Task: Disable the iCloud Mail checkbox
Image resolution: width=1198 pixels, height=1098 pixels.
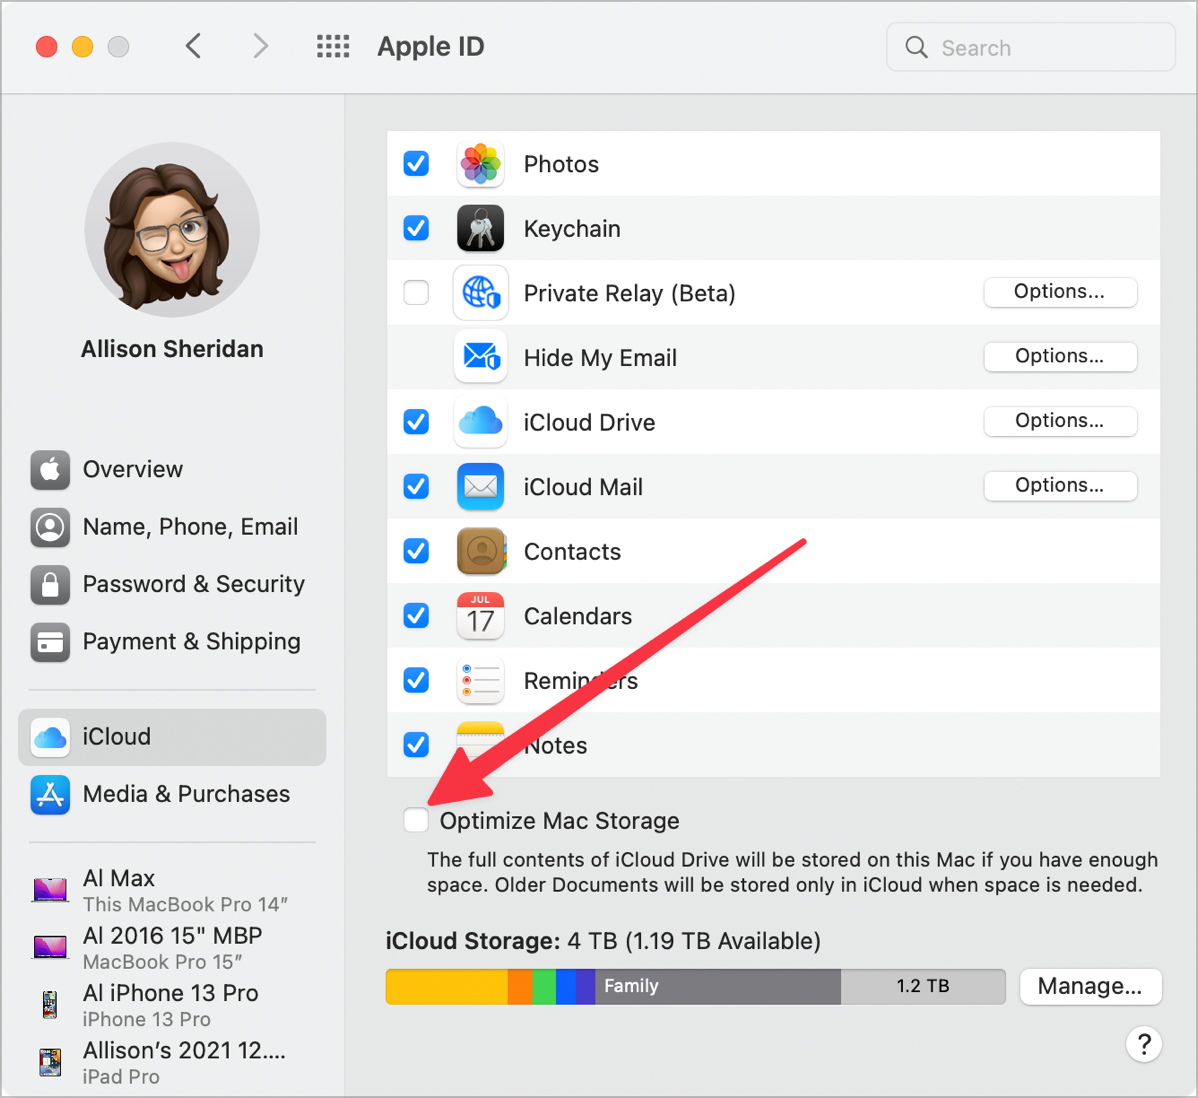Action: coord(416,487)
